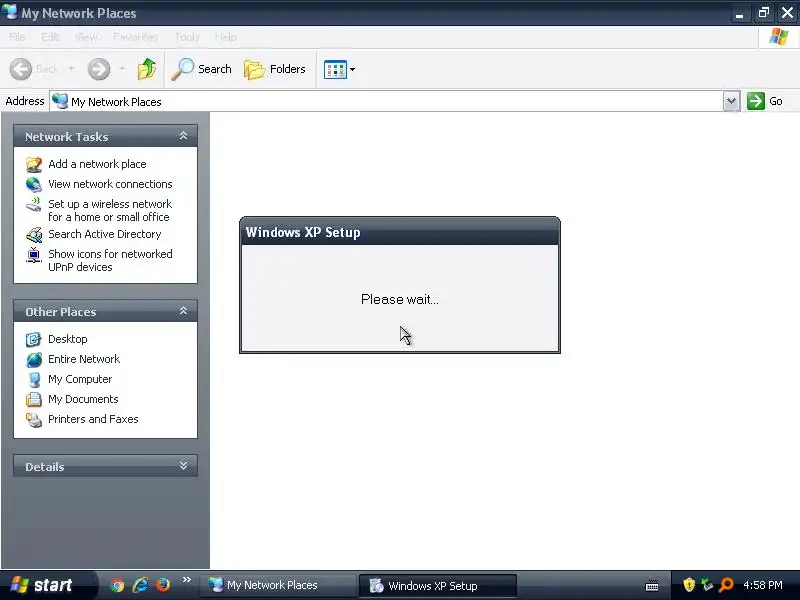Image resolution: width=800 pixels, height=600 pixels.
Task: Open the Address bar dropdown
Action: (x=731, y=101)
